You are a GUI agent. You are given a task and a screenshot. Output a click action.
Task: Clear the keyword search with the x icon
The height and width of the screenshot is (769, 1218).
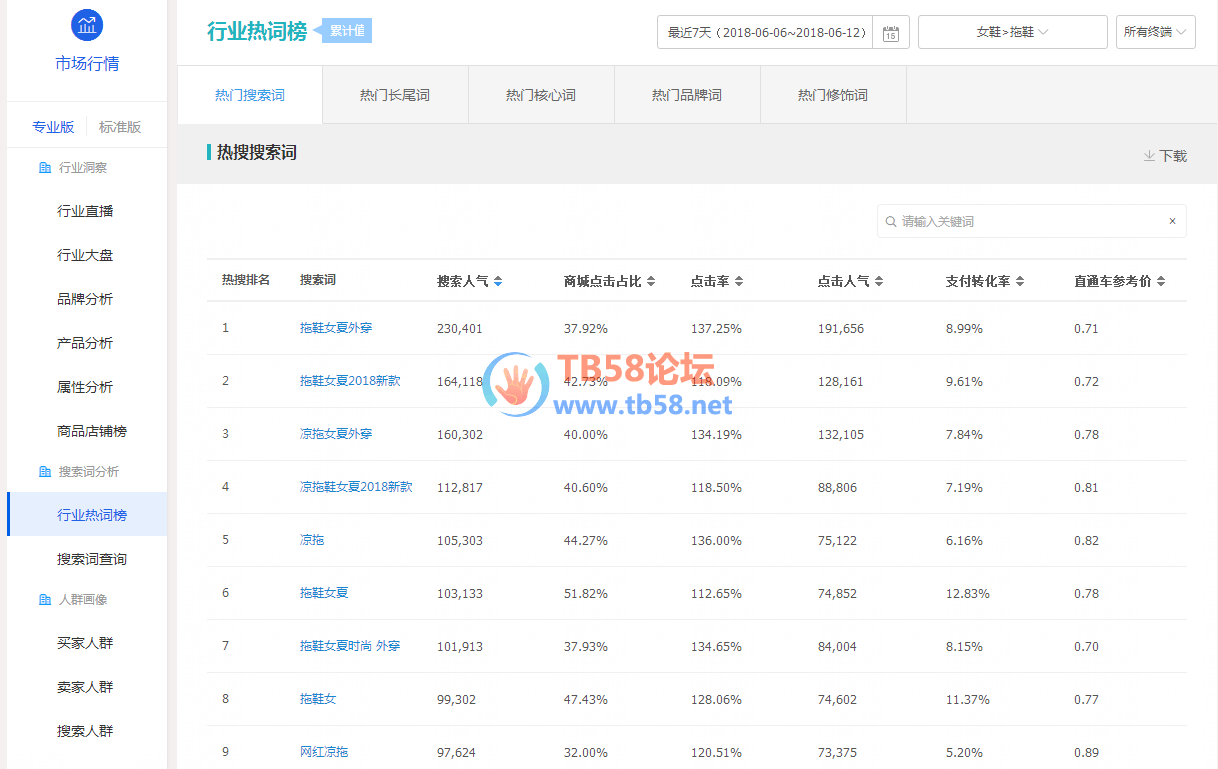point(1172,221)
